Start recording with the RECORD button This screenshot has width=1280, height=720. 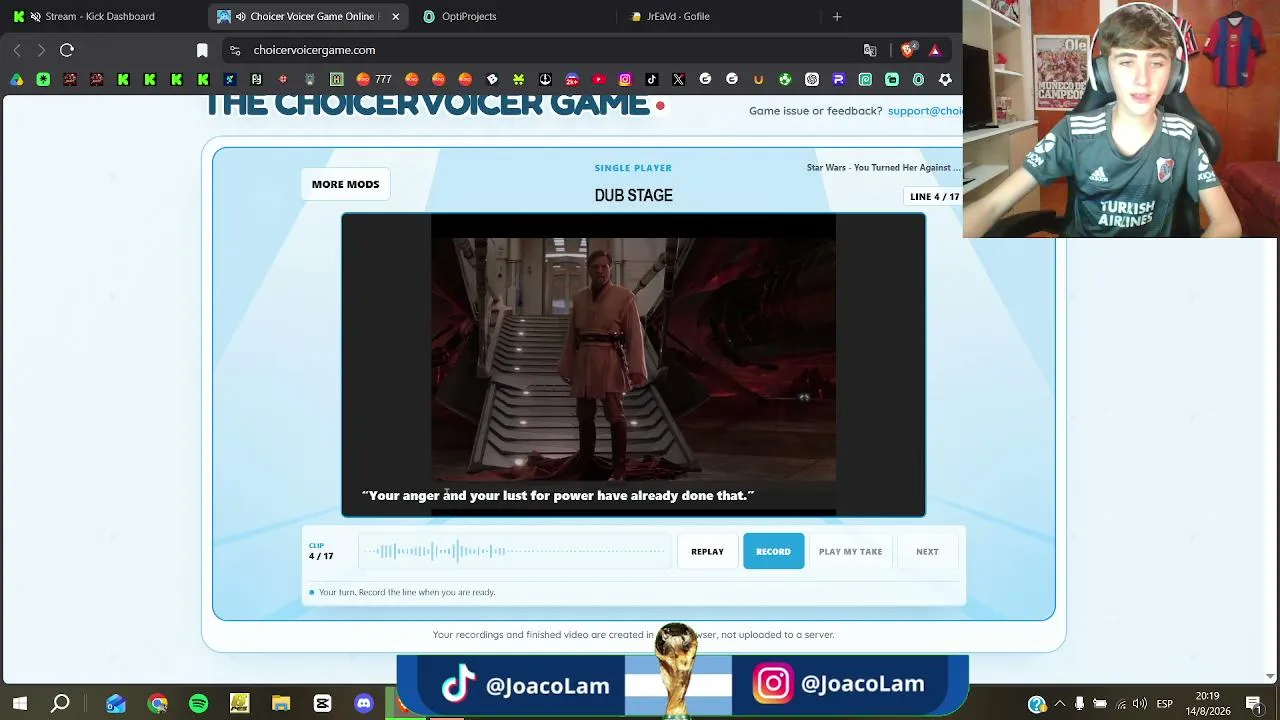pyautogui.click(x=773, y=551)
